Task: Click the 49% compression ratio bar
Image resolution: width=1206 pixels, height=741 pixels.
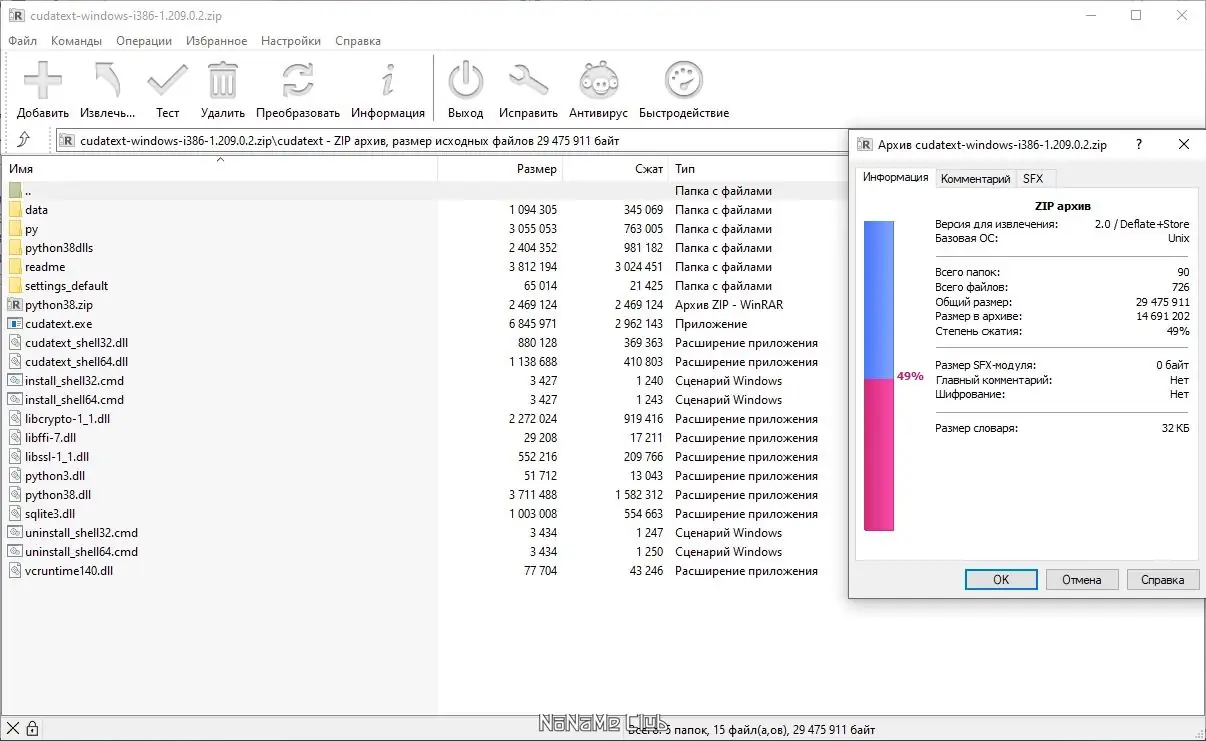Action: tap(879, 376)
